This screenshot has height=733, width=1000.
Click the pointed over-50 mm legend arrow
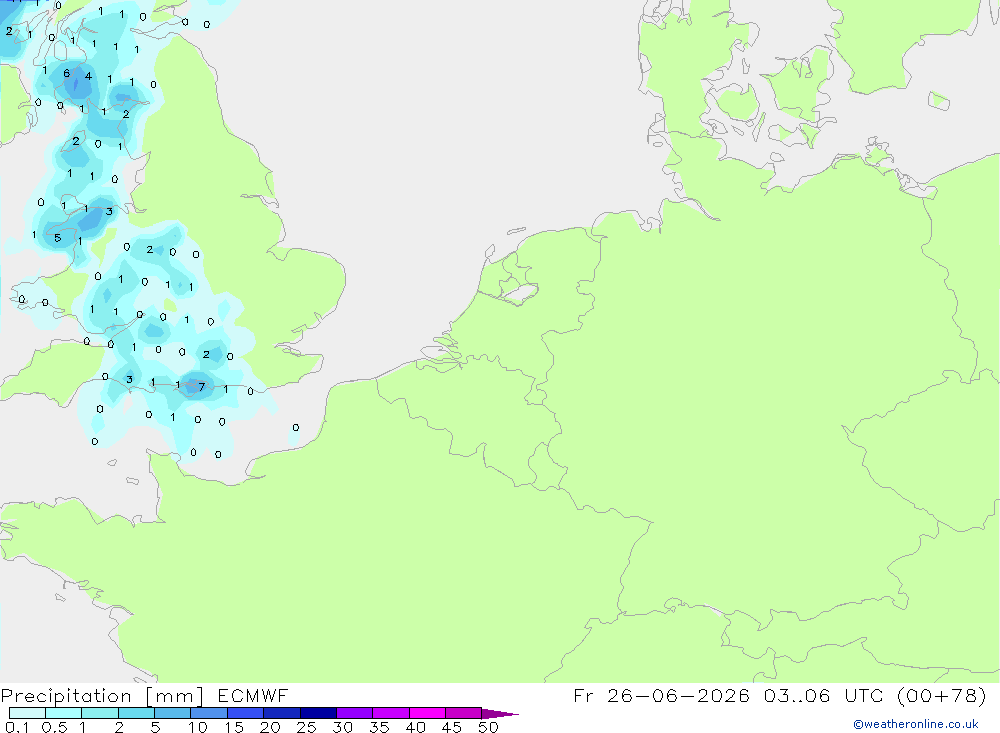500,714
